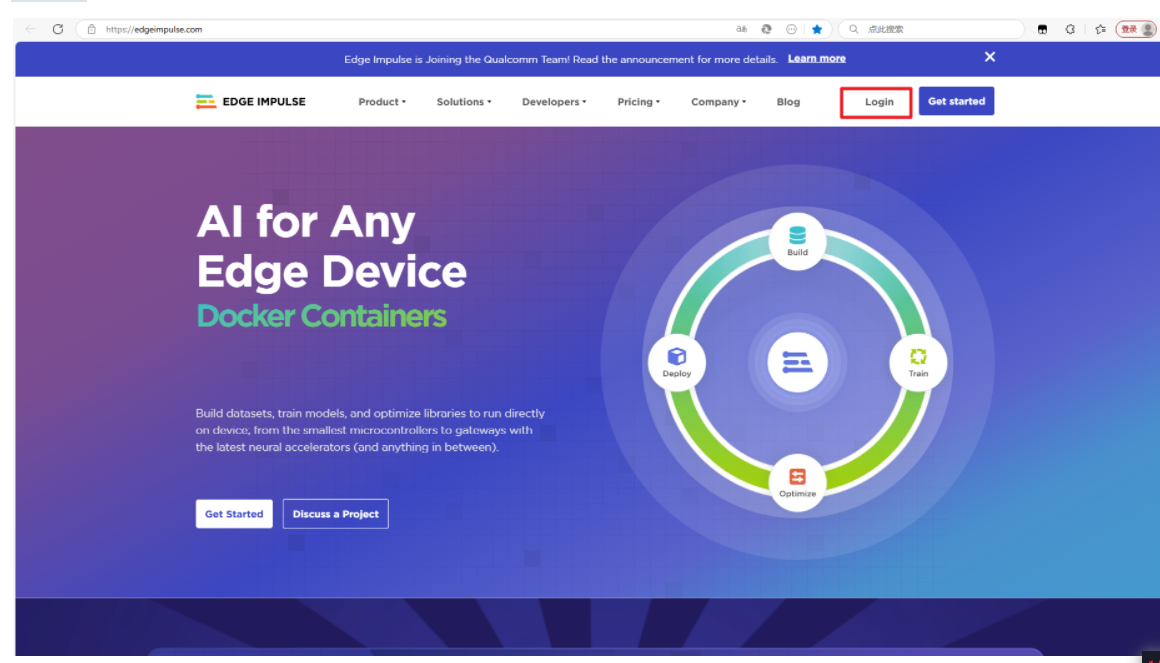Click the blue Get started button
1160x663 pixels.
pyautogui.click(x=957, y=101)
